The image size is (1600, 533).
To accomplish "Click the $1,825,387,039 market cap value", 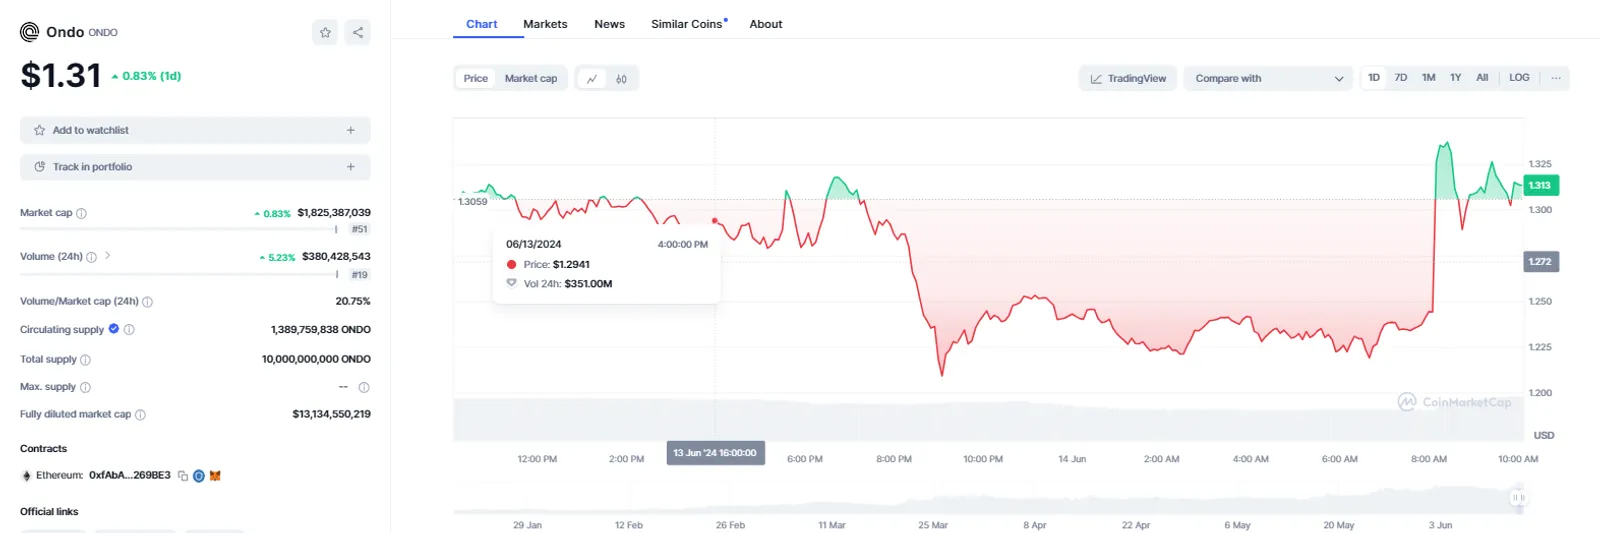I will 334,213.
